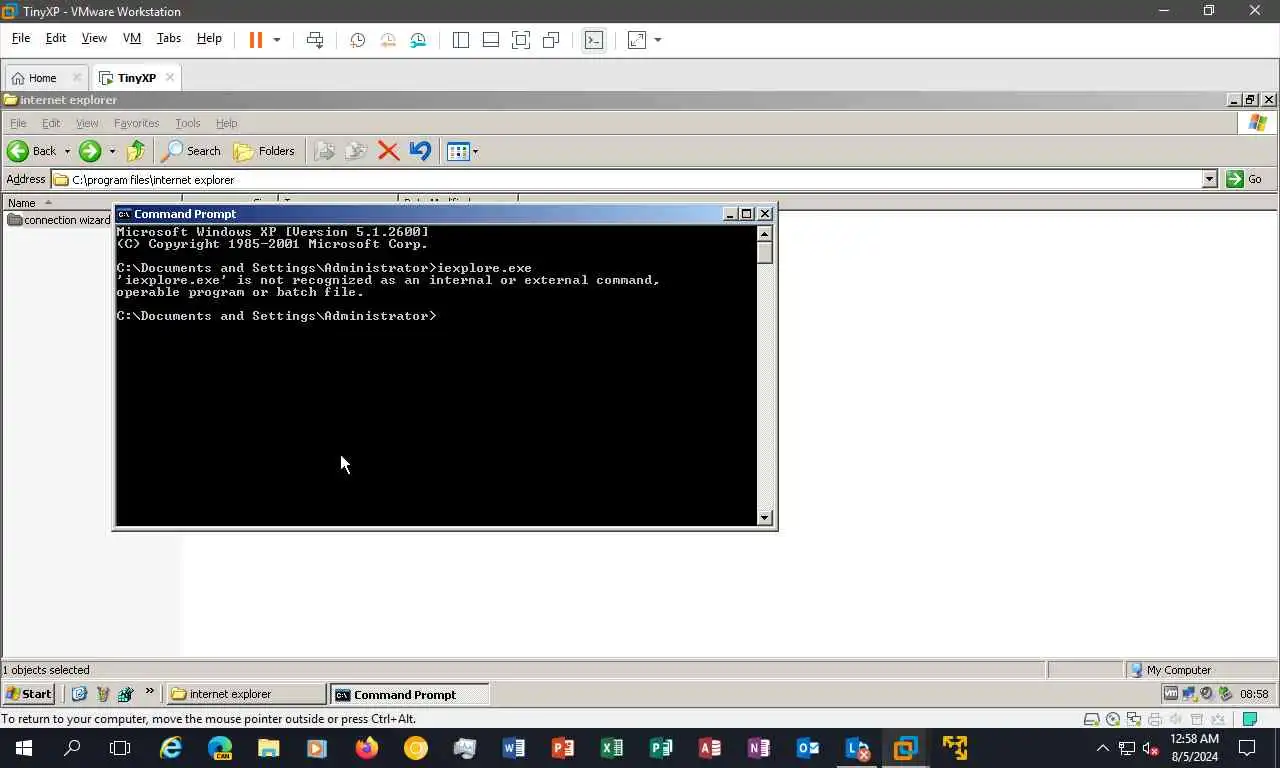
Task: Select Command Prompt taskbar button
Action: tap(409, 694)
